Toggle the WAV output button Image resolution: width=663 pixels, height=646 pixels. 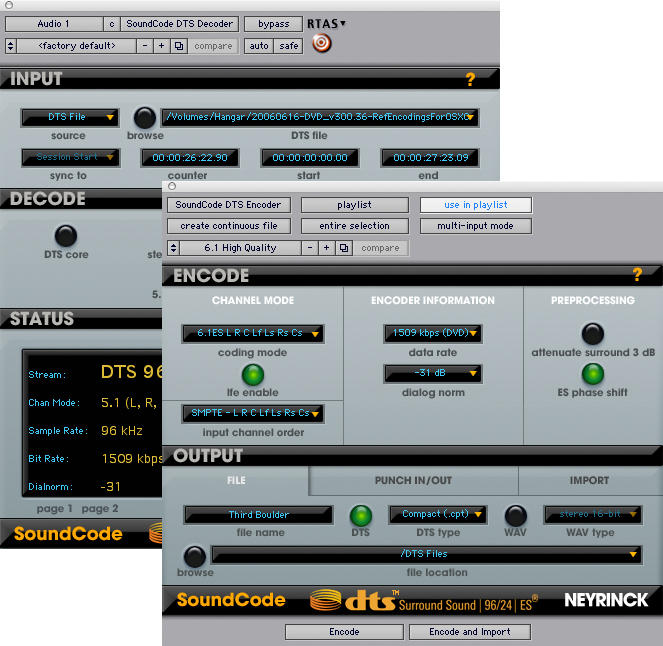click(515, 515)
